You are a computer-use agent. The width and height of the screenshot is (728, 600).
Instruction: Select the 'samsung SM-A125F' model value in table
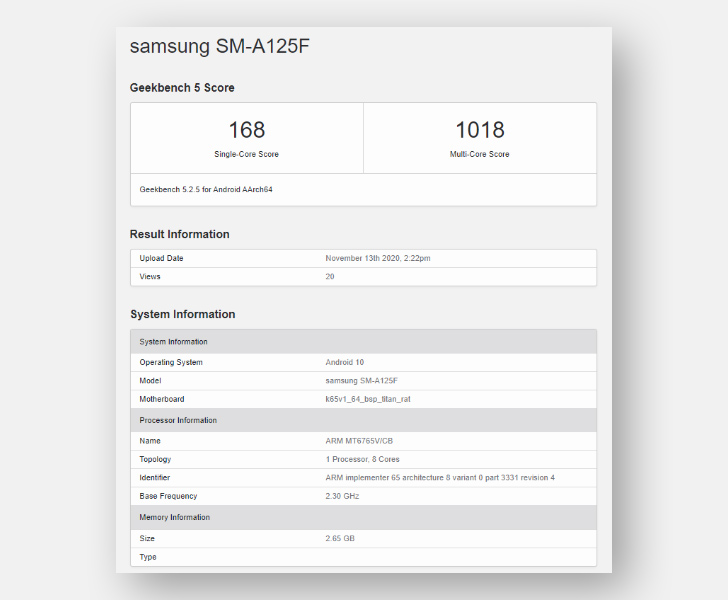pyautogui.click(x=362, y=381)
